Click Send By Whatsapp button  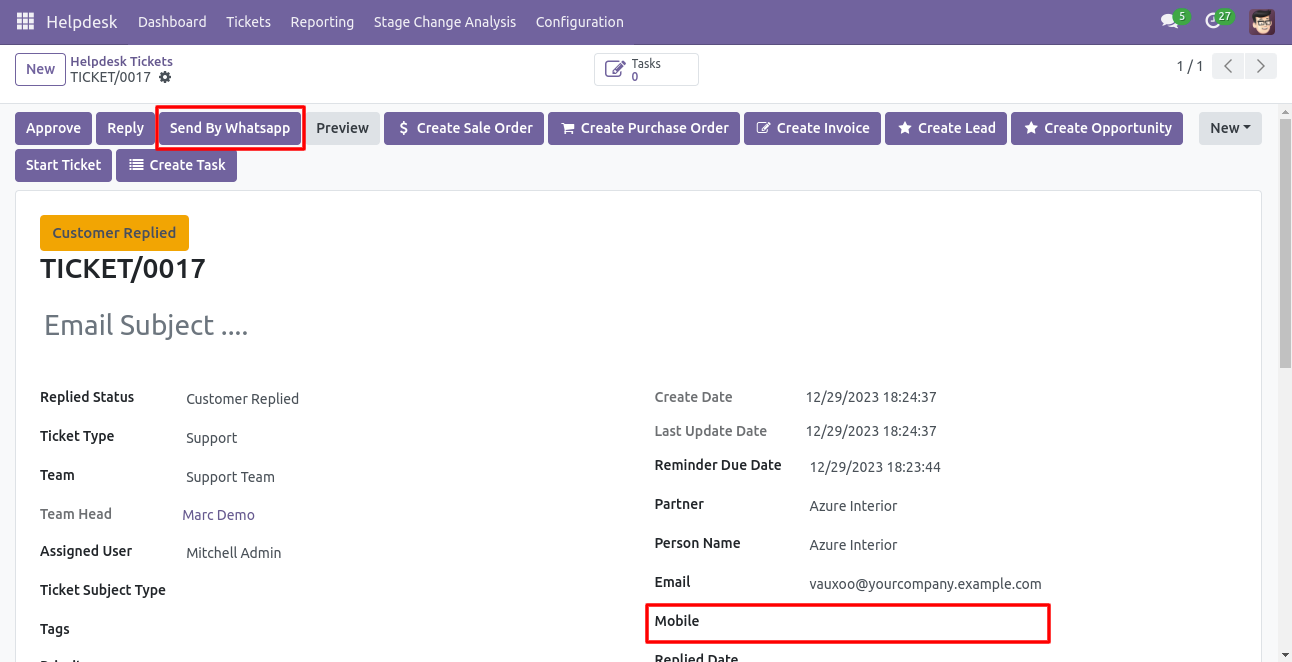pos(230,128)
